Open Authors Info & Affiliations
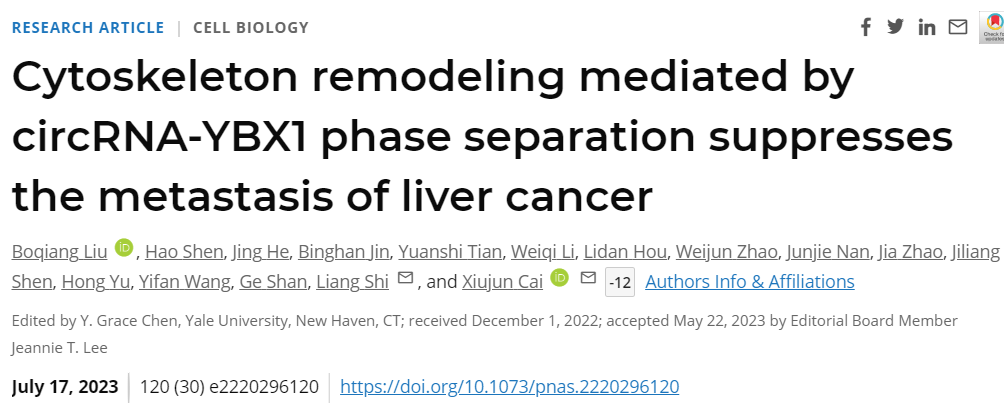The height and width of the screenshot is (407, 1004). (750, 282)
